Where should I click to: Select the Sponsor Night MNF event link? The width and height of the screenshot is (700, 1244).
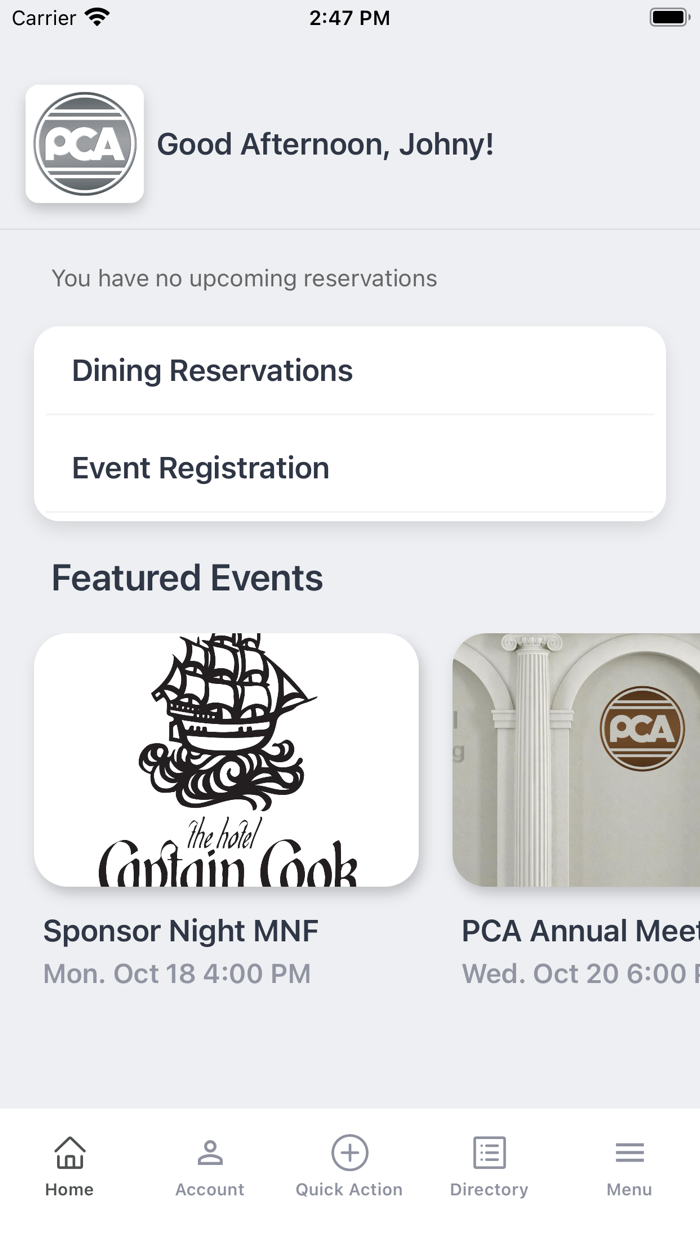[x=180, y=930]
